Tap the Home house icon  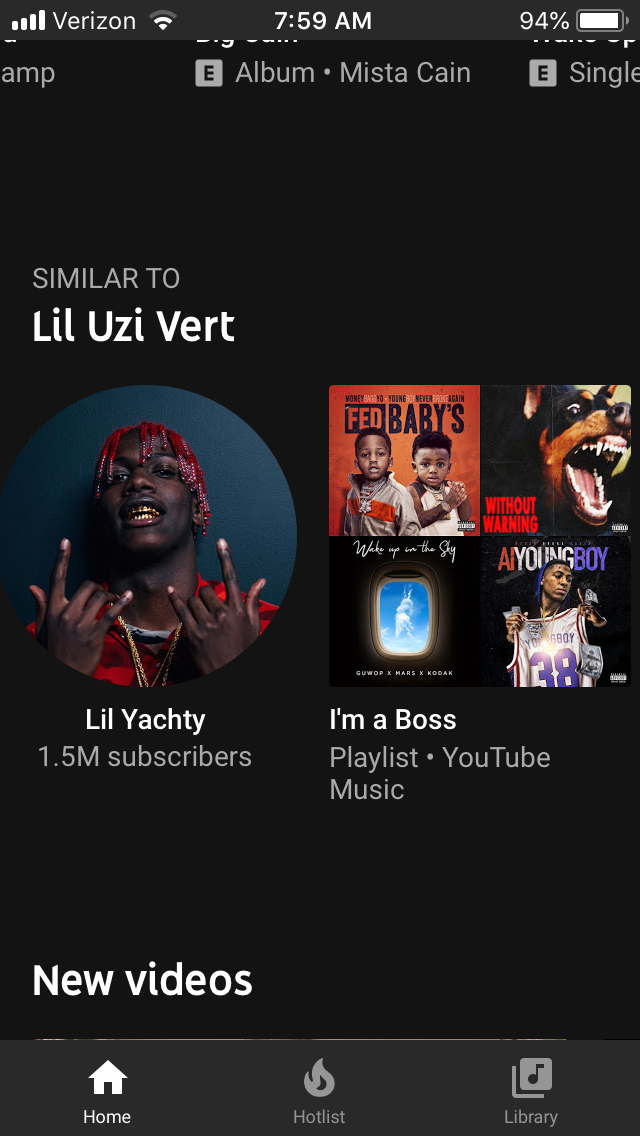pos(107,1077)
